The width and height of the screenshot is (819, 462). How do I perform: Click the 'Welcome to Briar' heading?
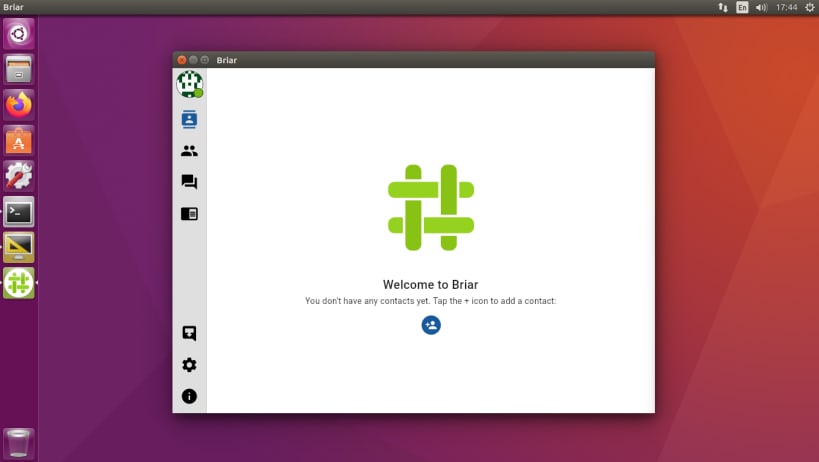[x=430, y=285]
